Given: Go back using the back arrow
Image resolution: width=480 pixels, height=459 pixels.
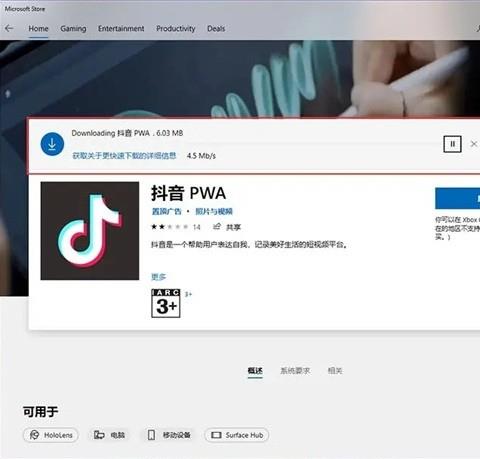Looking at the screenshot, I should point(9,28).
